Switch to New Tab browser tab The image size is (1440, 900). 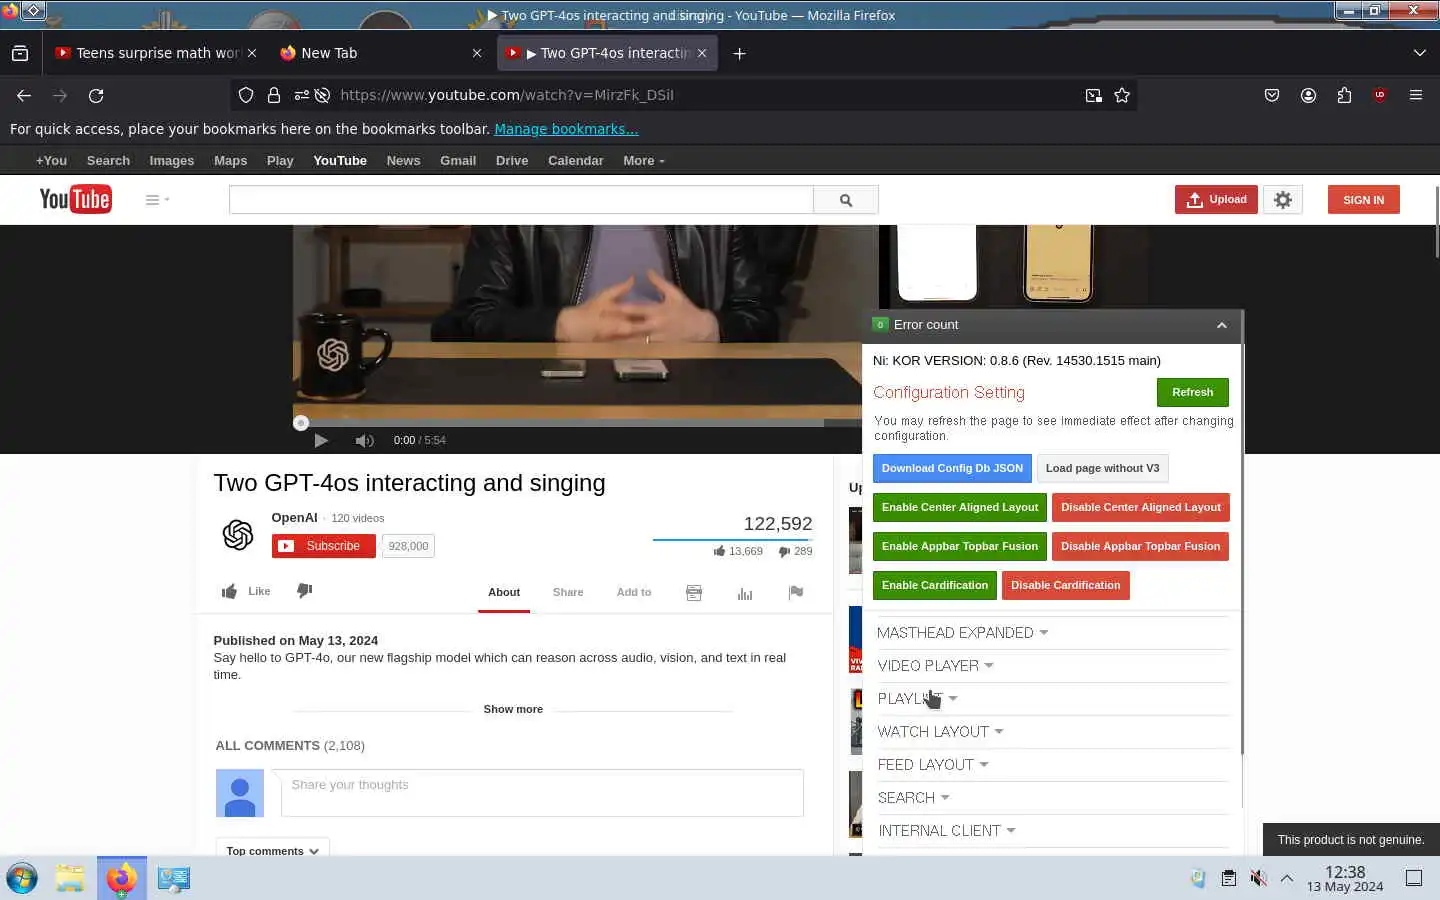click(x=380, y=53)
